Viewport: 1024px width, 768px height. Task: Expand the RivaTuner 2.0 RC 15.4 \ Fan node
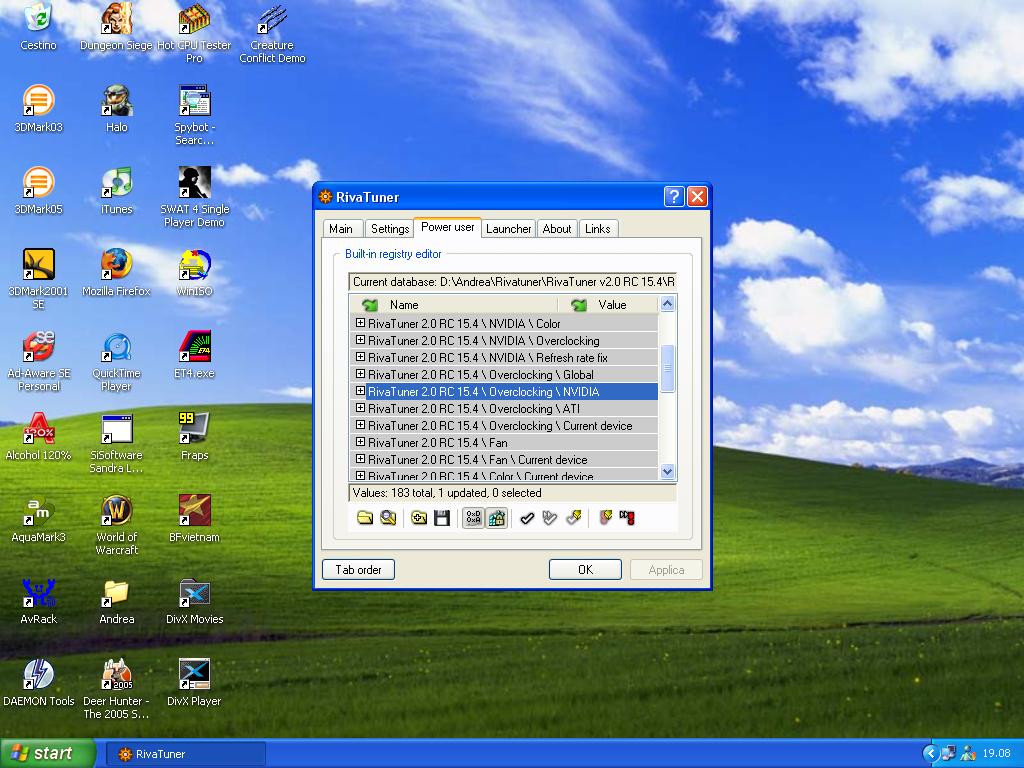(x=360, y=441)
